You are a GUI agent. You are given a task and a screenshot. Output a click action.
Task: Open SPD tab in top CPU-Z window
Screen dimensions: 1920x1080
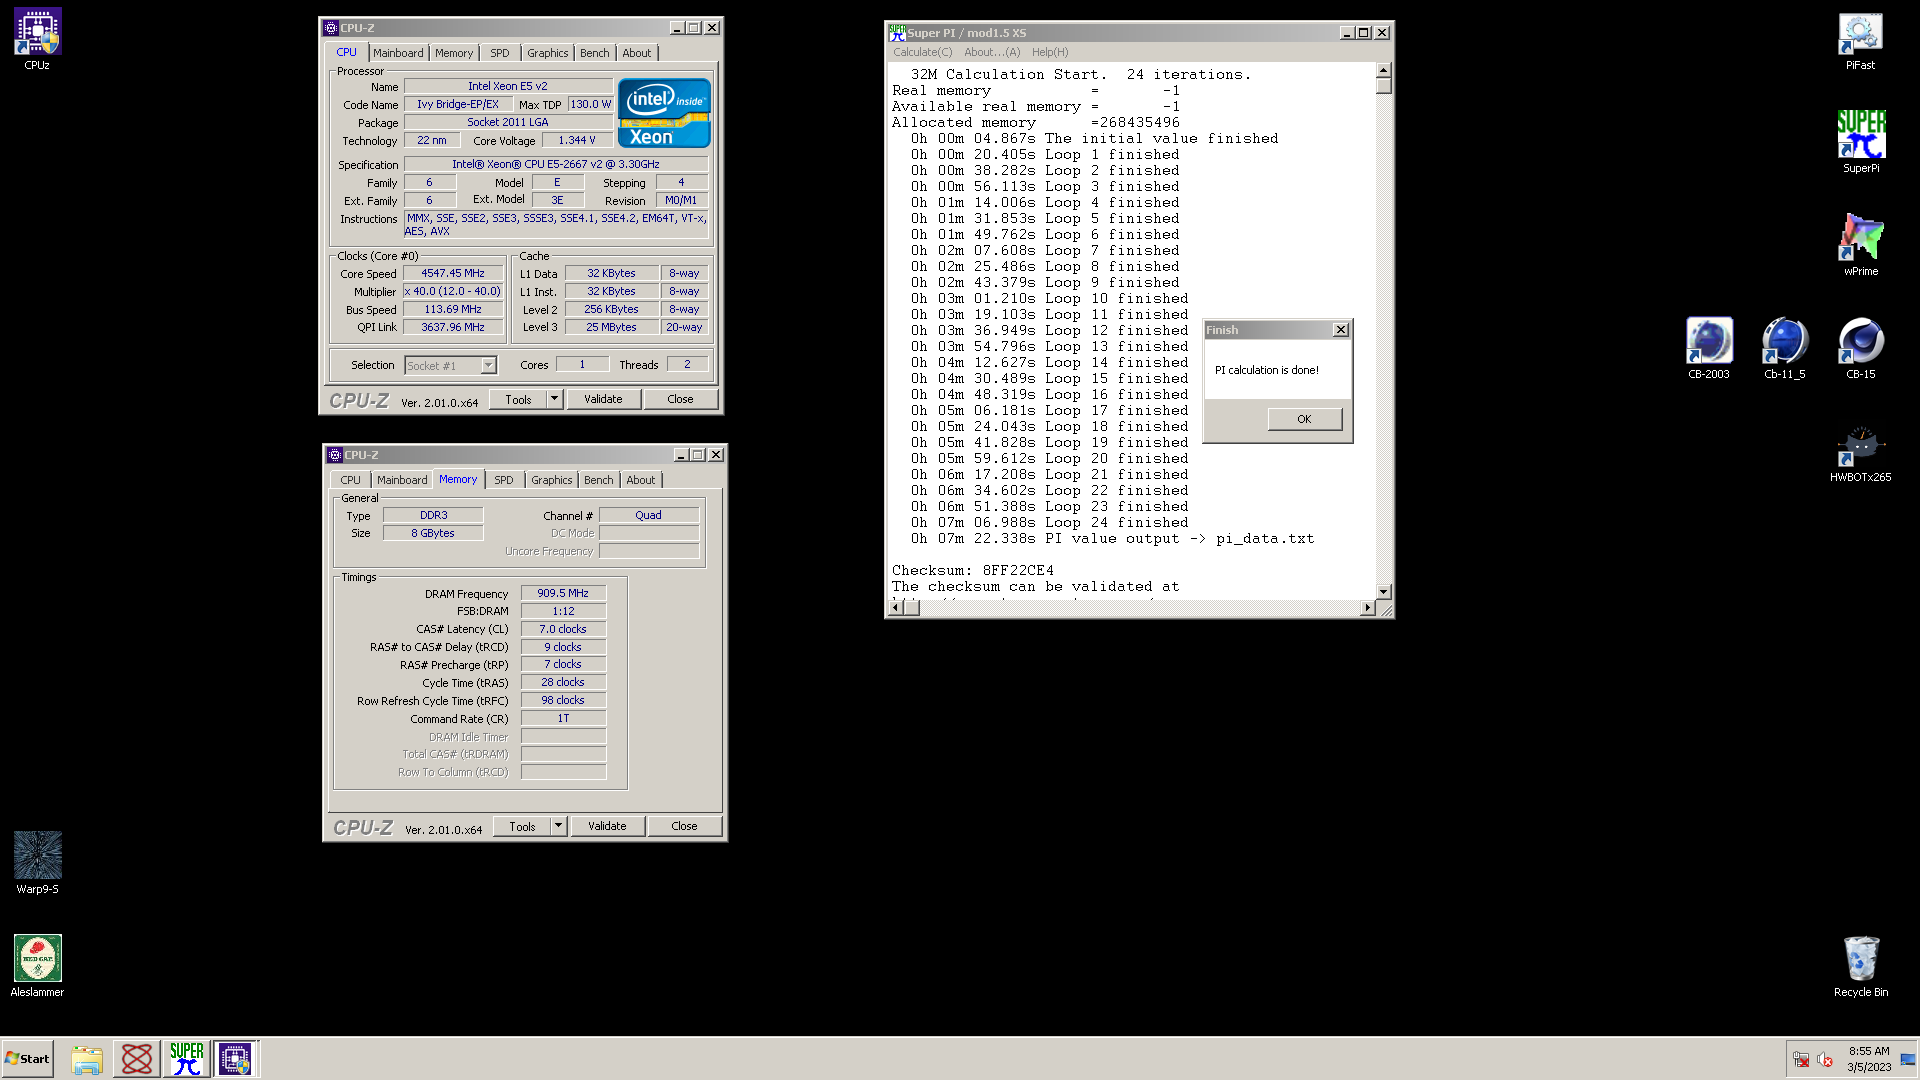pyautogui.click(x=500, y=53)
